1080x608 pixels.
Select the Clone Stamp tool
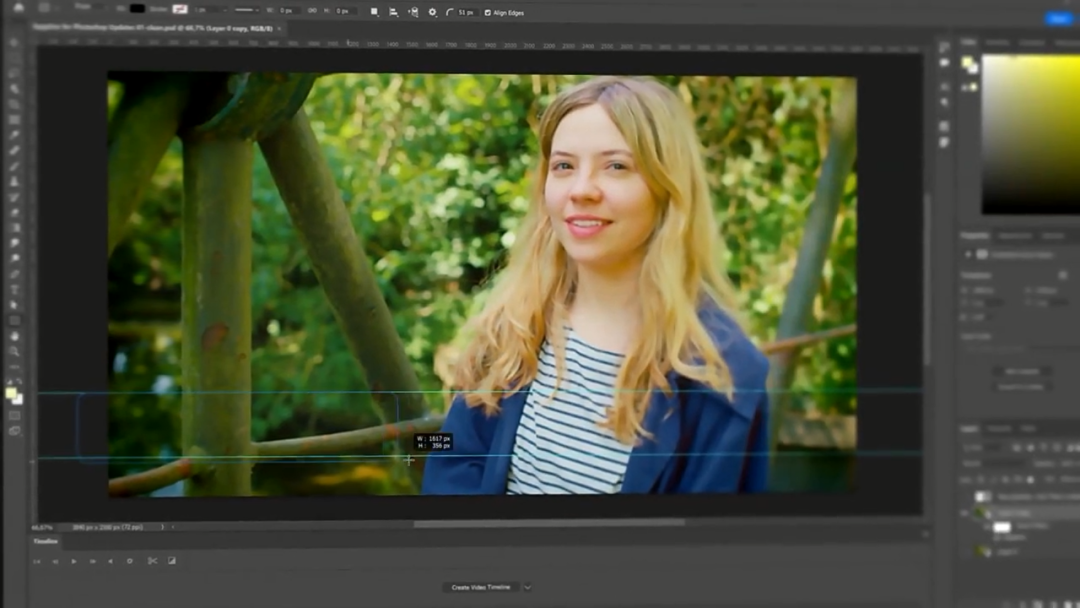pos(14,181)
